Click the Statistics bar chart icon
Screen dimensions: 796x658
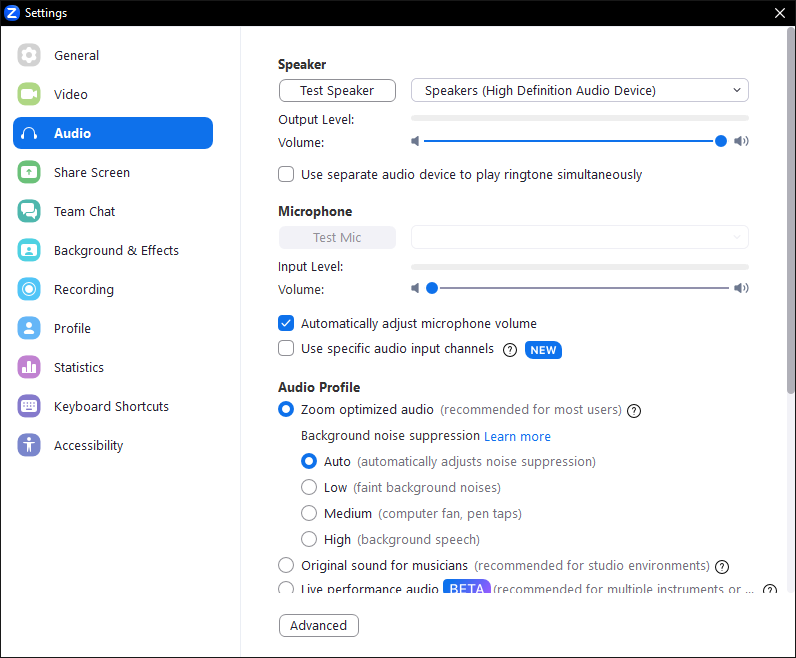point(29,367)
